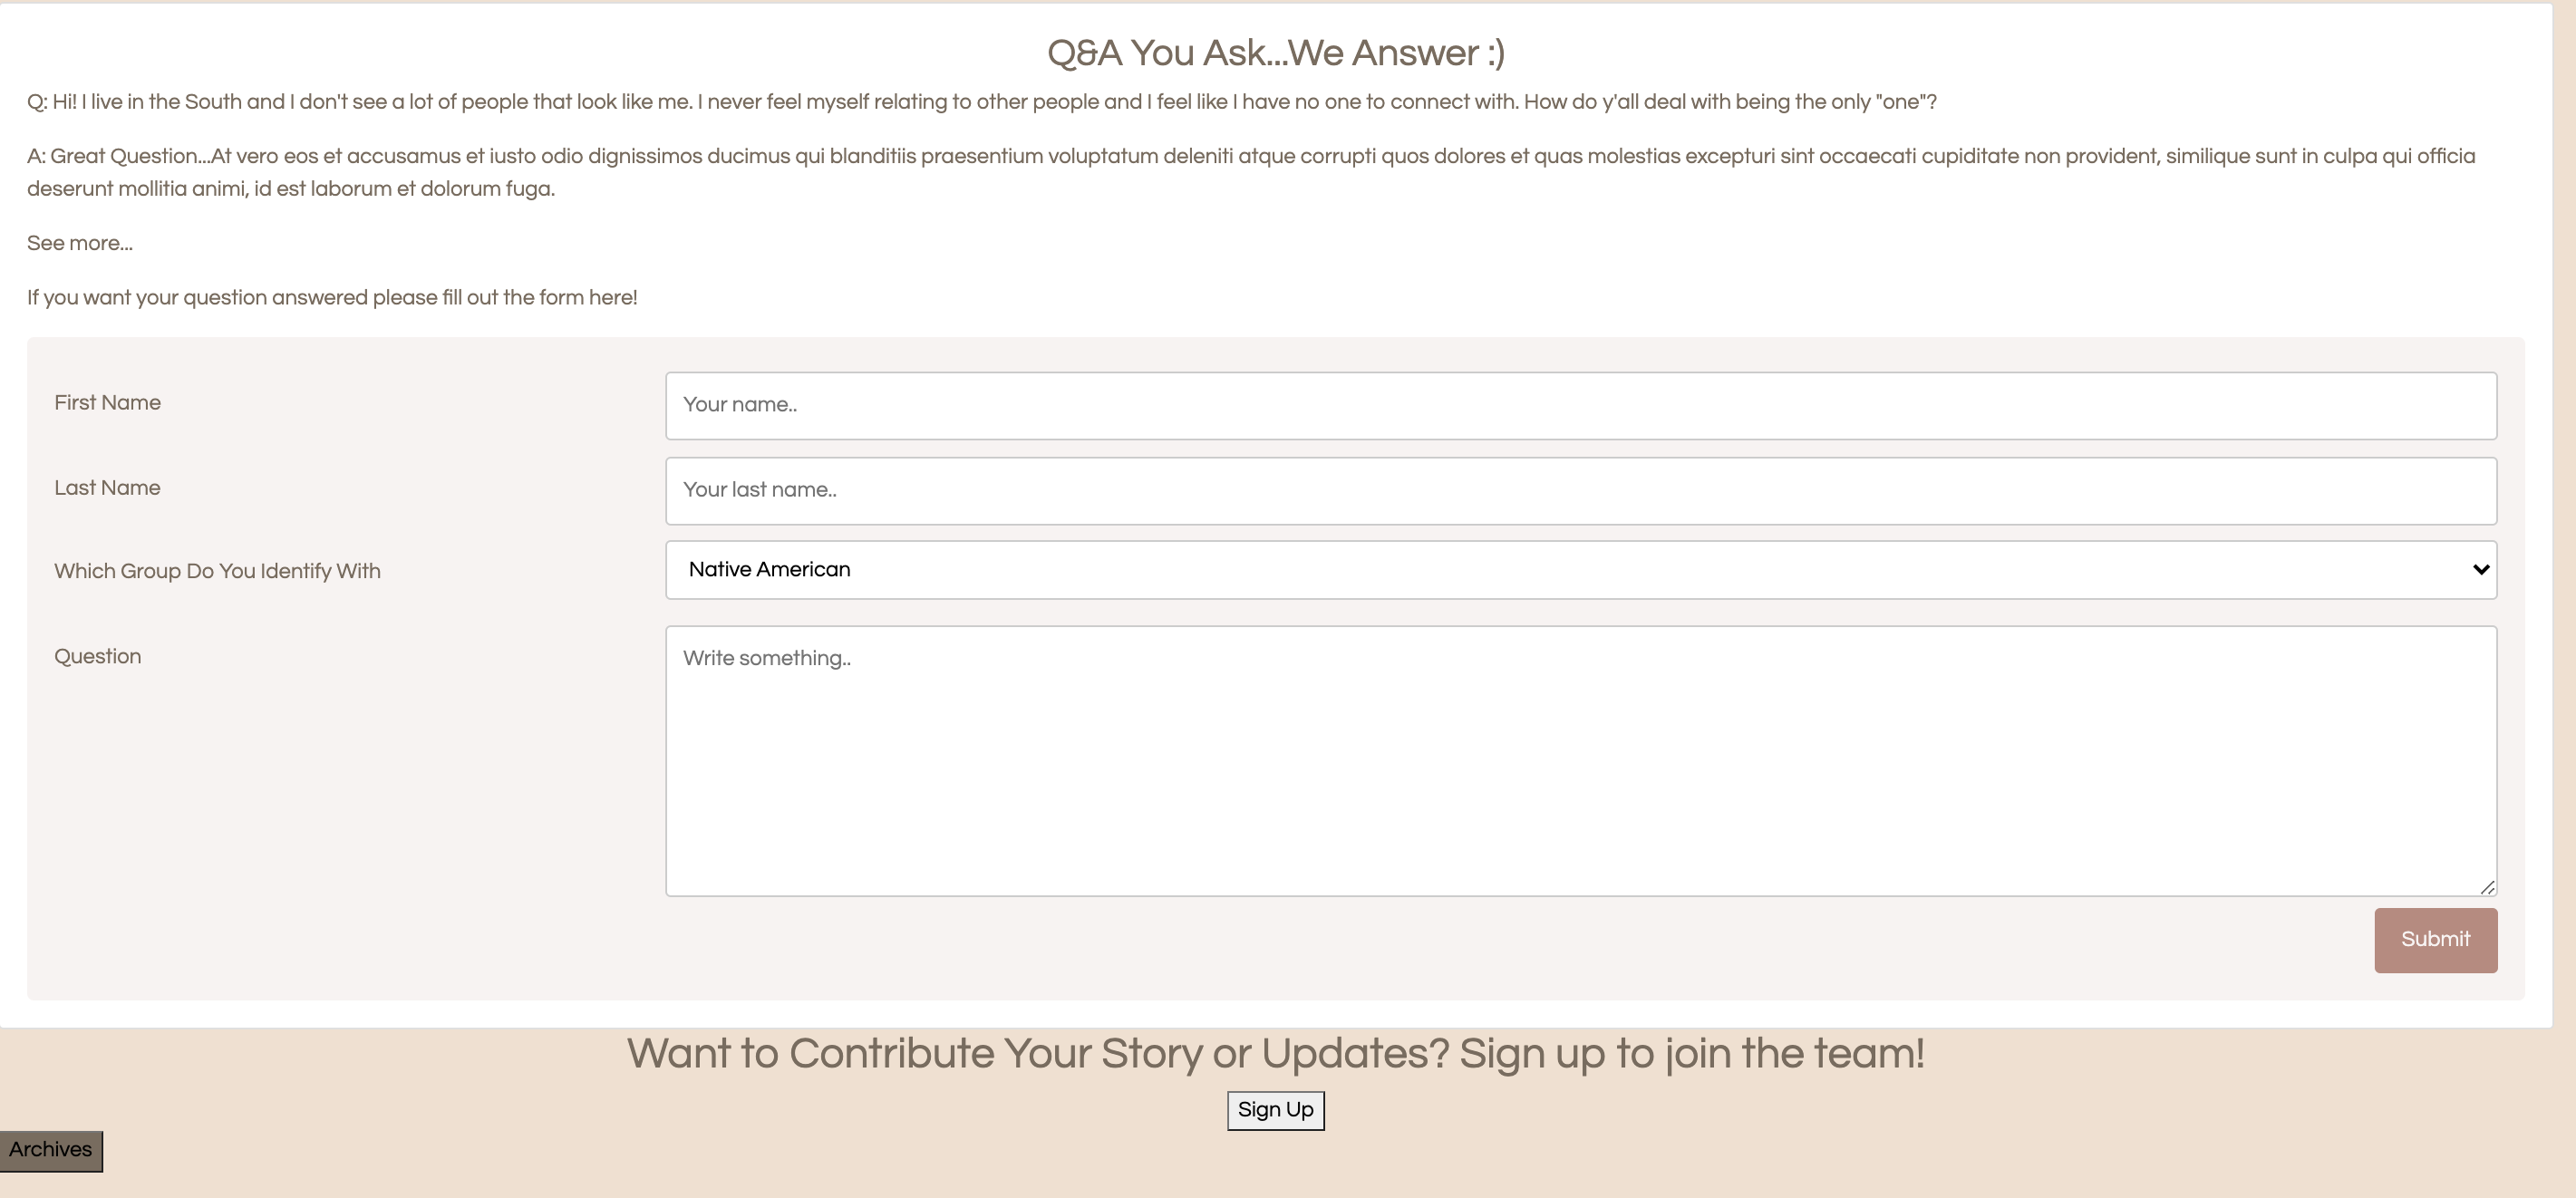This screenshot has width=2576, height=1198.
Task: Focus the 'Your last name..' text box
Action: pyautogui.click(x=1580, y=490)
